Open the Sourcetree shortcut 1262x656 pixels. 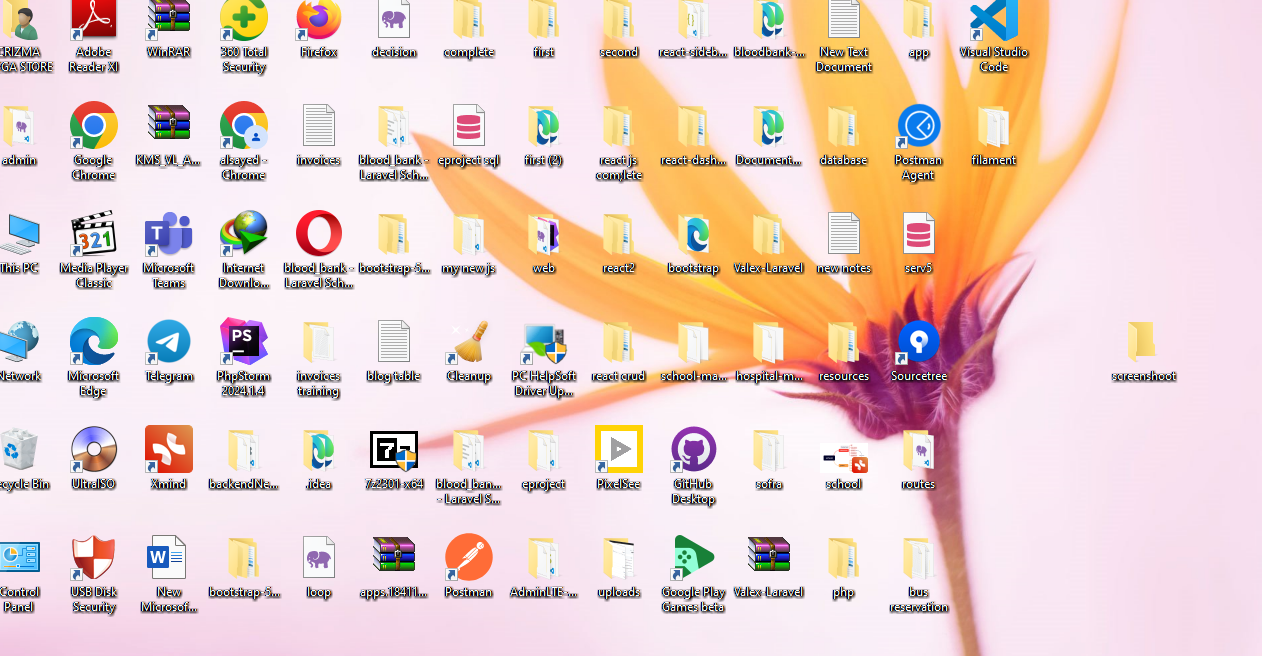(918, 342)
